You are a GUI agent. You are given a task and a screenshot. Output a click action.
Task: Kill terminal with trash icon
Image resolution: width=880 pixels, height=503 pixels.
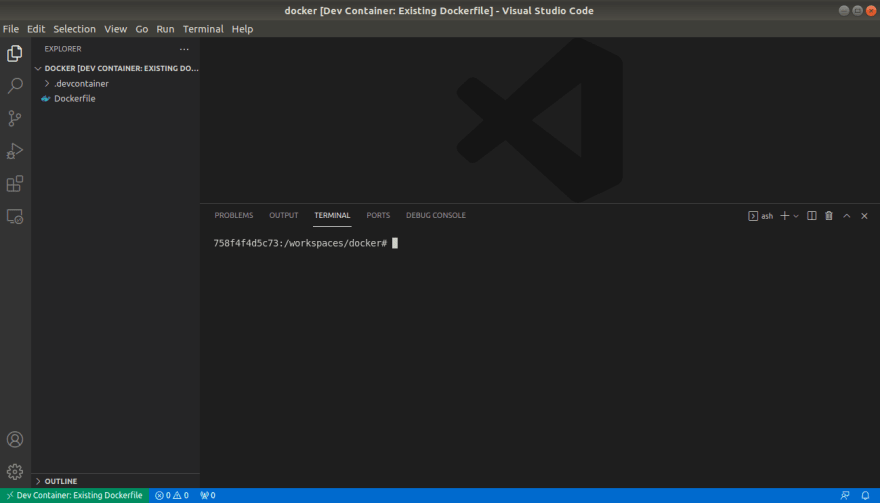pos(829,216)
